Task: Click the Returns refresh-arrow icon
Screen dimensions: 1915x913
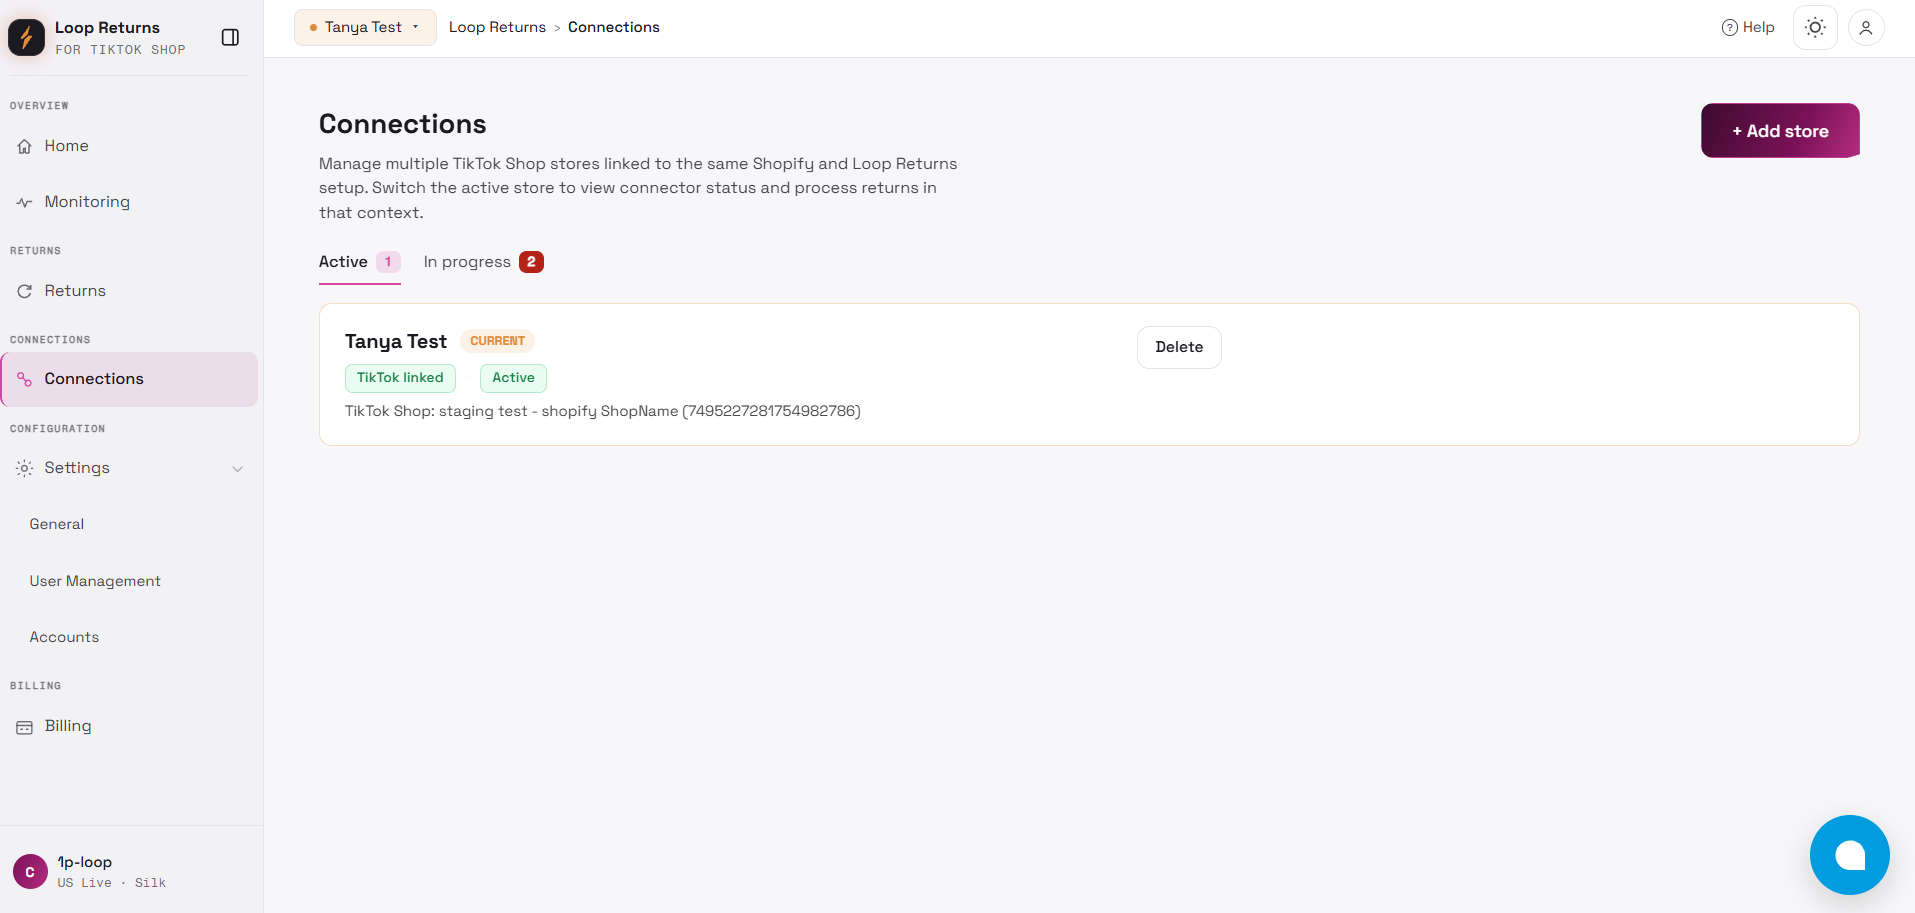Action: coord(25,291)
